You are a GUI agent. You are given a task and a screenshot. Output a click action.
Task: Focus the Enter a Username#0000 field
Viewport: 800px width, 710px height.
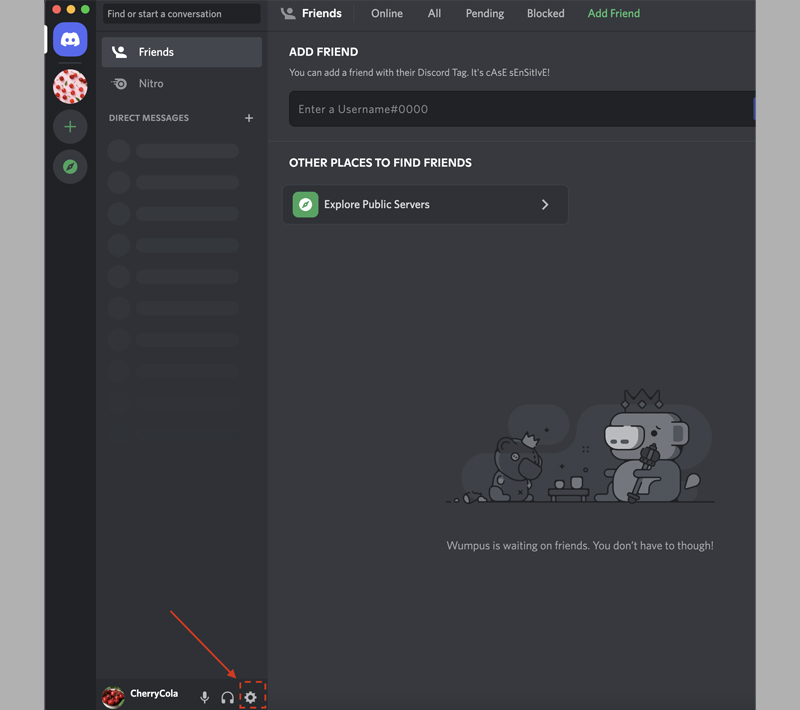point(520,109)
